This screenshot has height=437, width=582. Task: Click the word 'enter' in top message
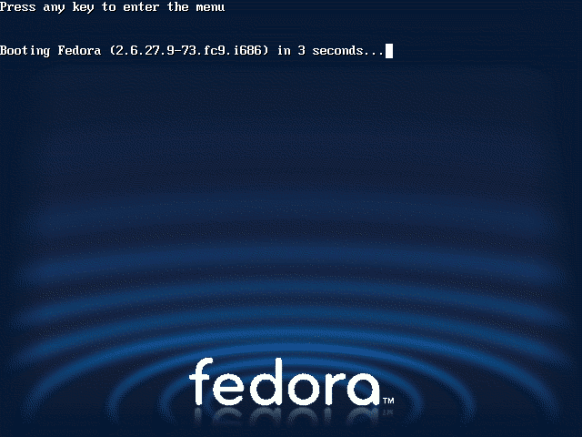point(141,7)
